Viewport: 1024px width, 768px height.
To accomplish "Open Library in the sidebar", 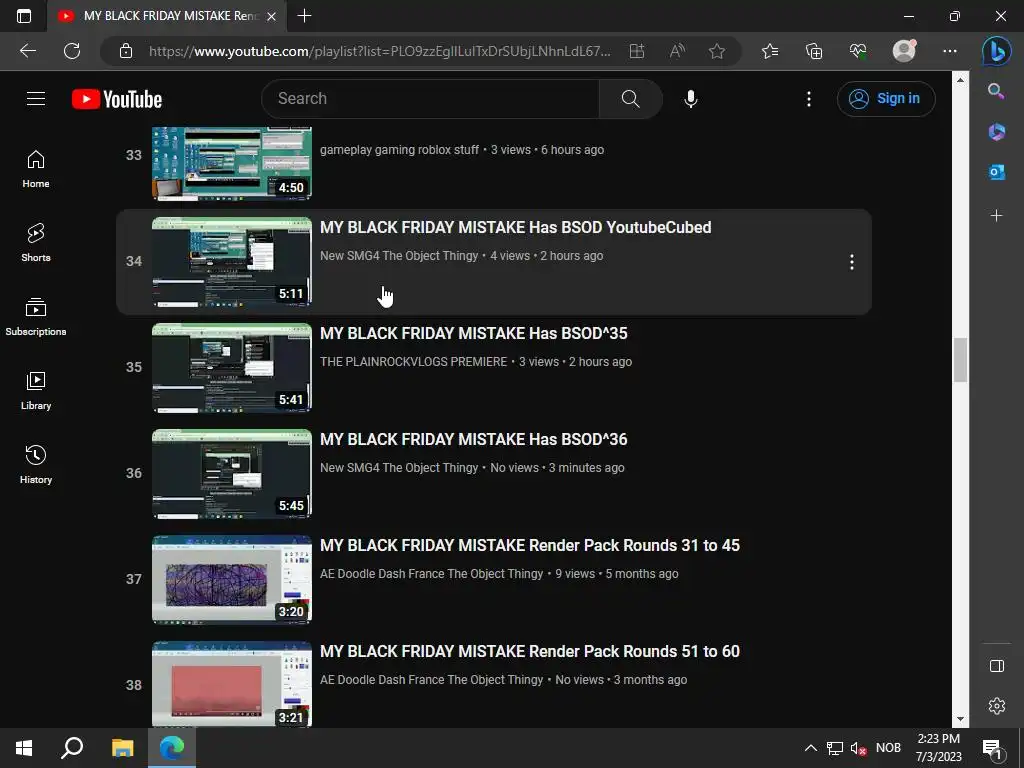I will [36, 391].
